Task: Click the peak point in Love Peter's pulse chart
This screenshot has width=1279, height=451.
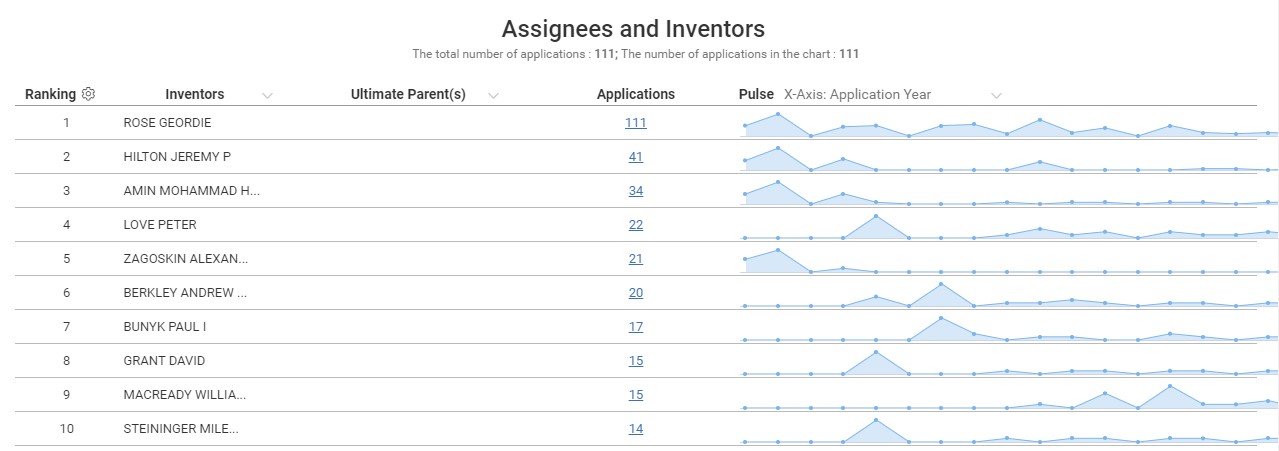Action: 876,216
